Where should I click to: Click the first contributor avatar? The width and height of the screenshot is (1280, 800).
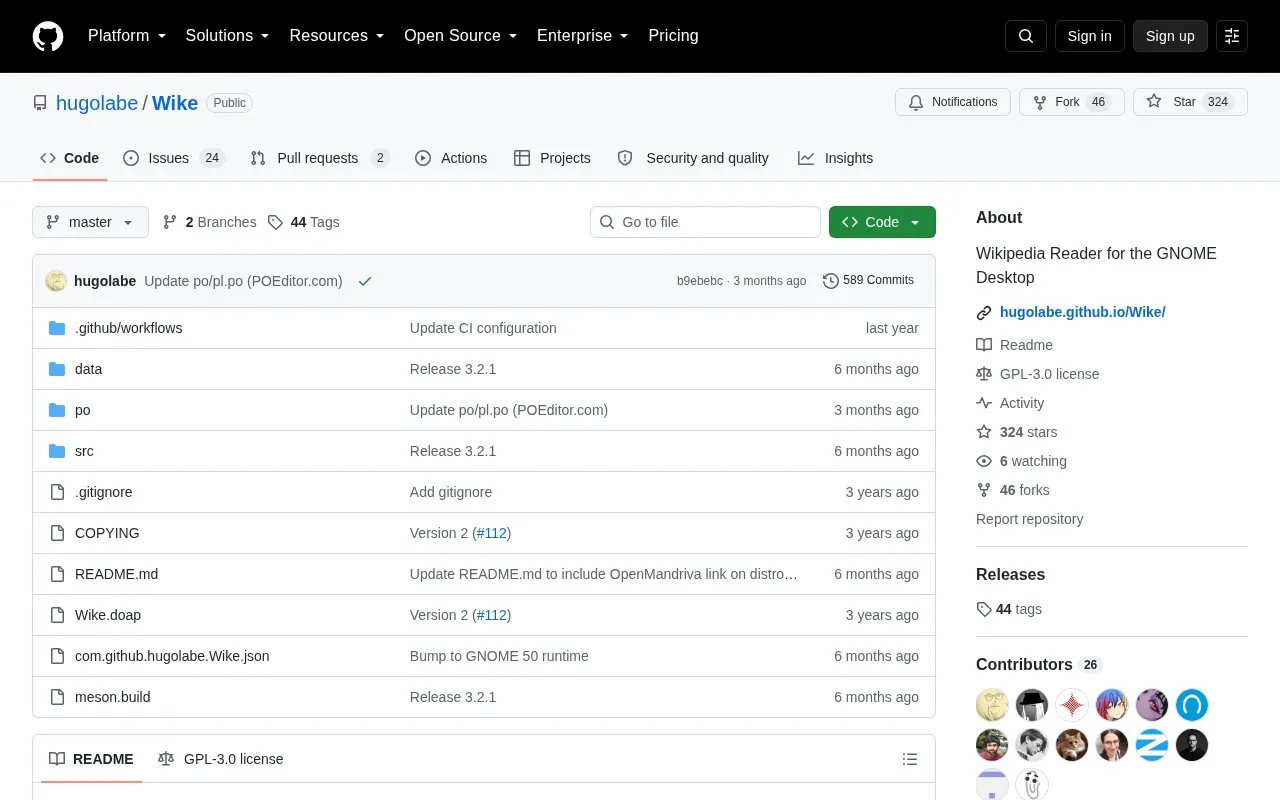(x=992, y=705)
